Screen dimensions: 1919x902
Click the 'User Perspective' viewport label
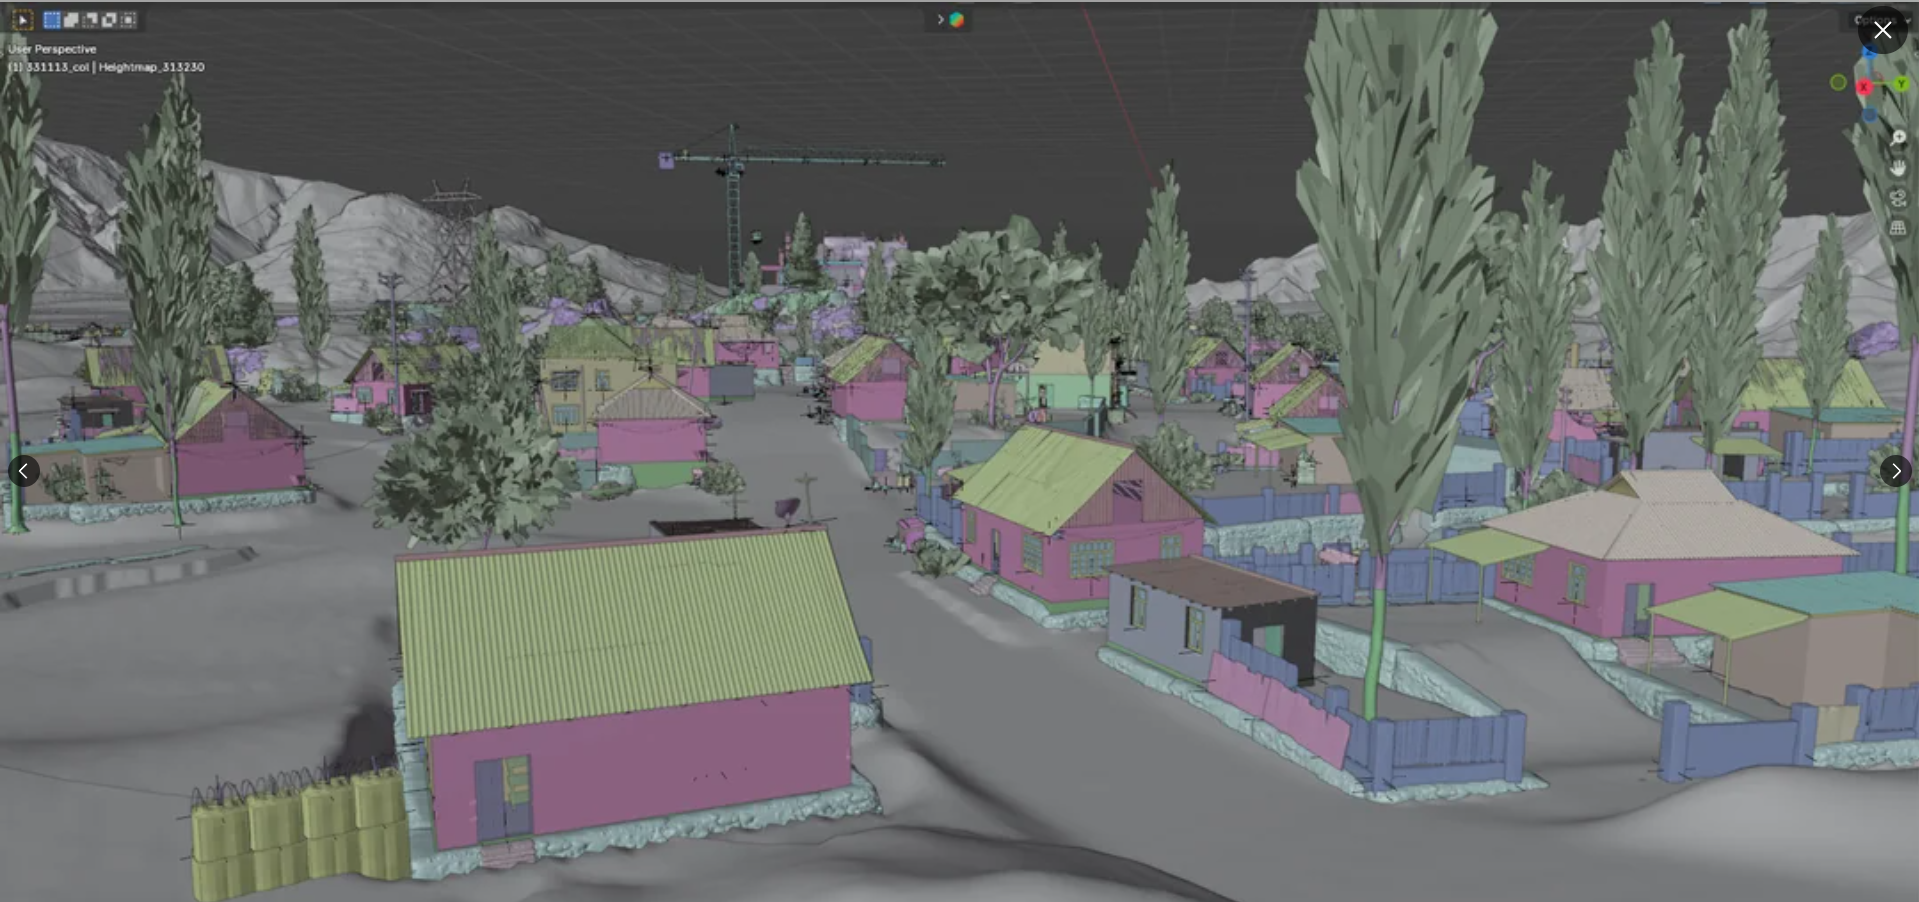[52, 49]
